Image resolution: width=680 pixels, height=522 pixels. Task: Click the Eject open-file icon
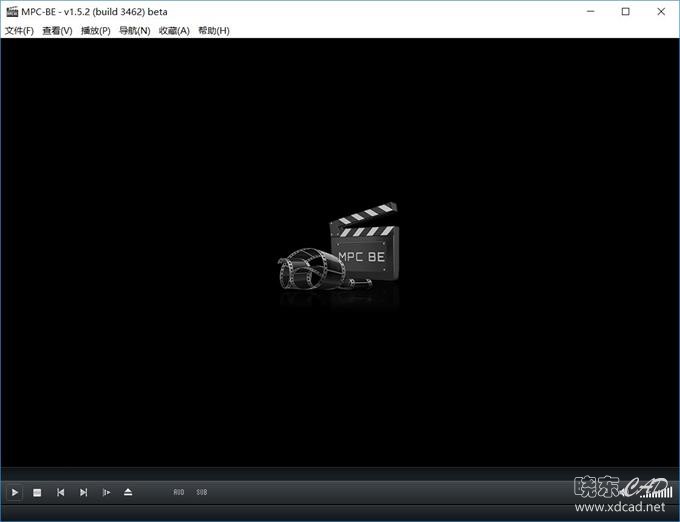tap(128, 492)
